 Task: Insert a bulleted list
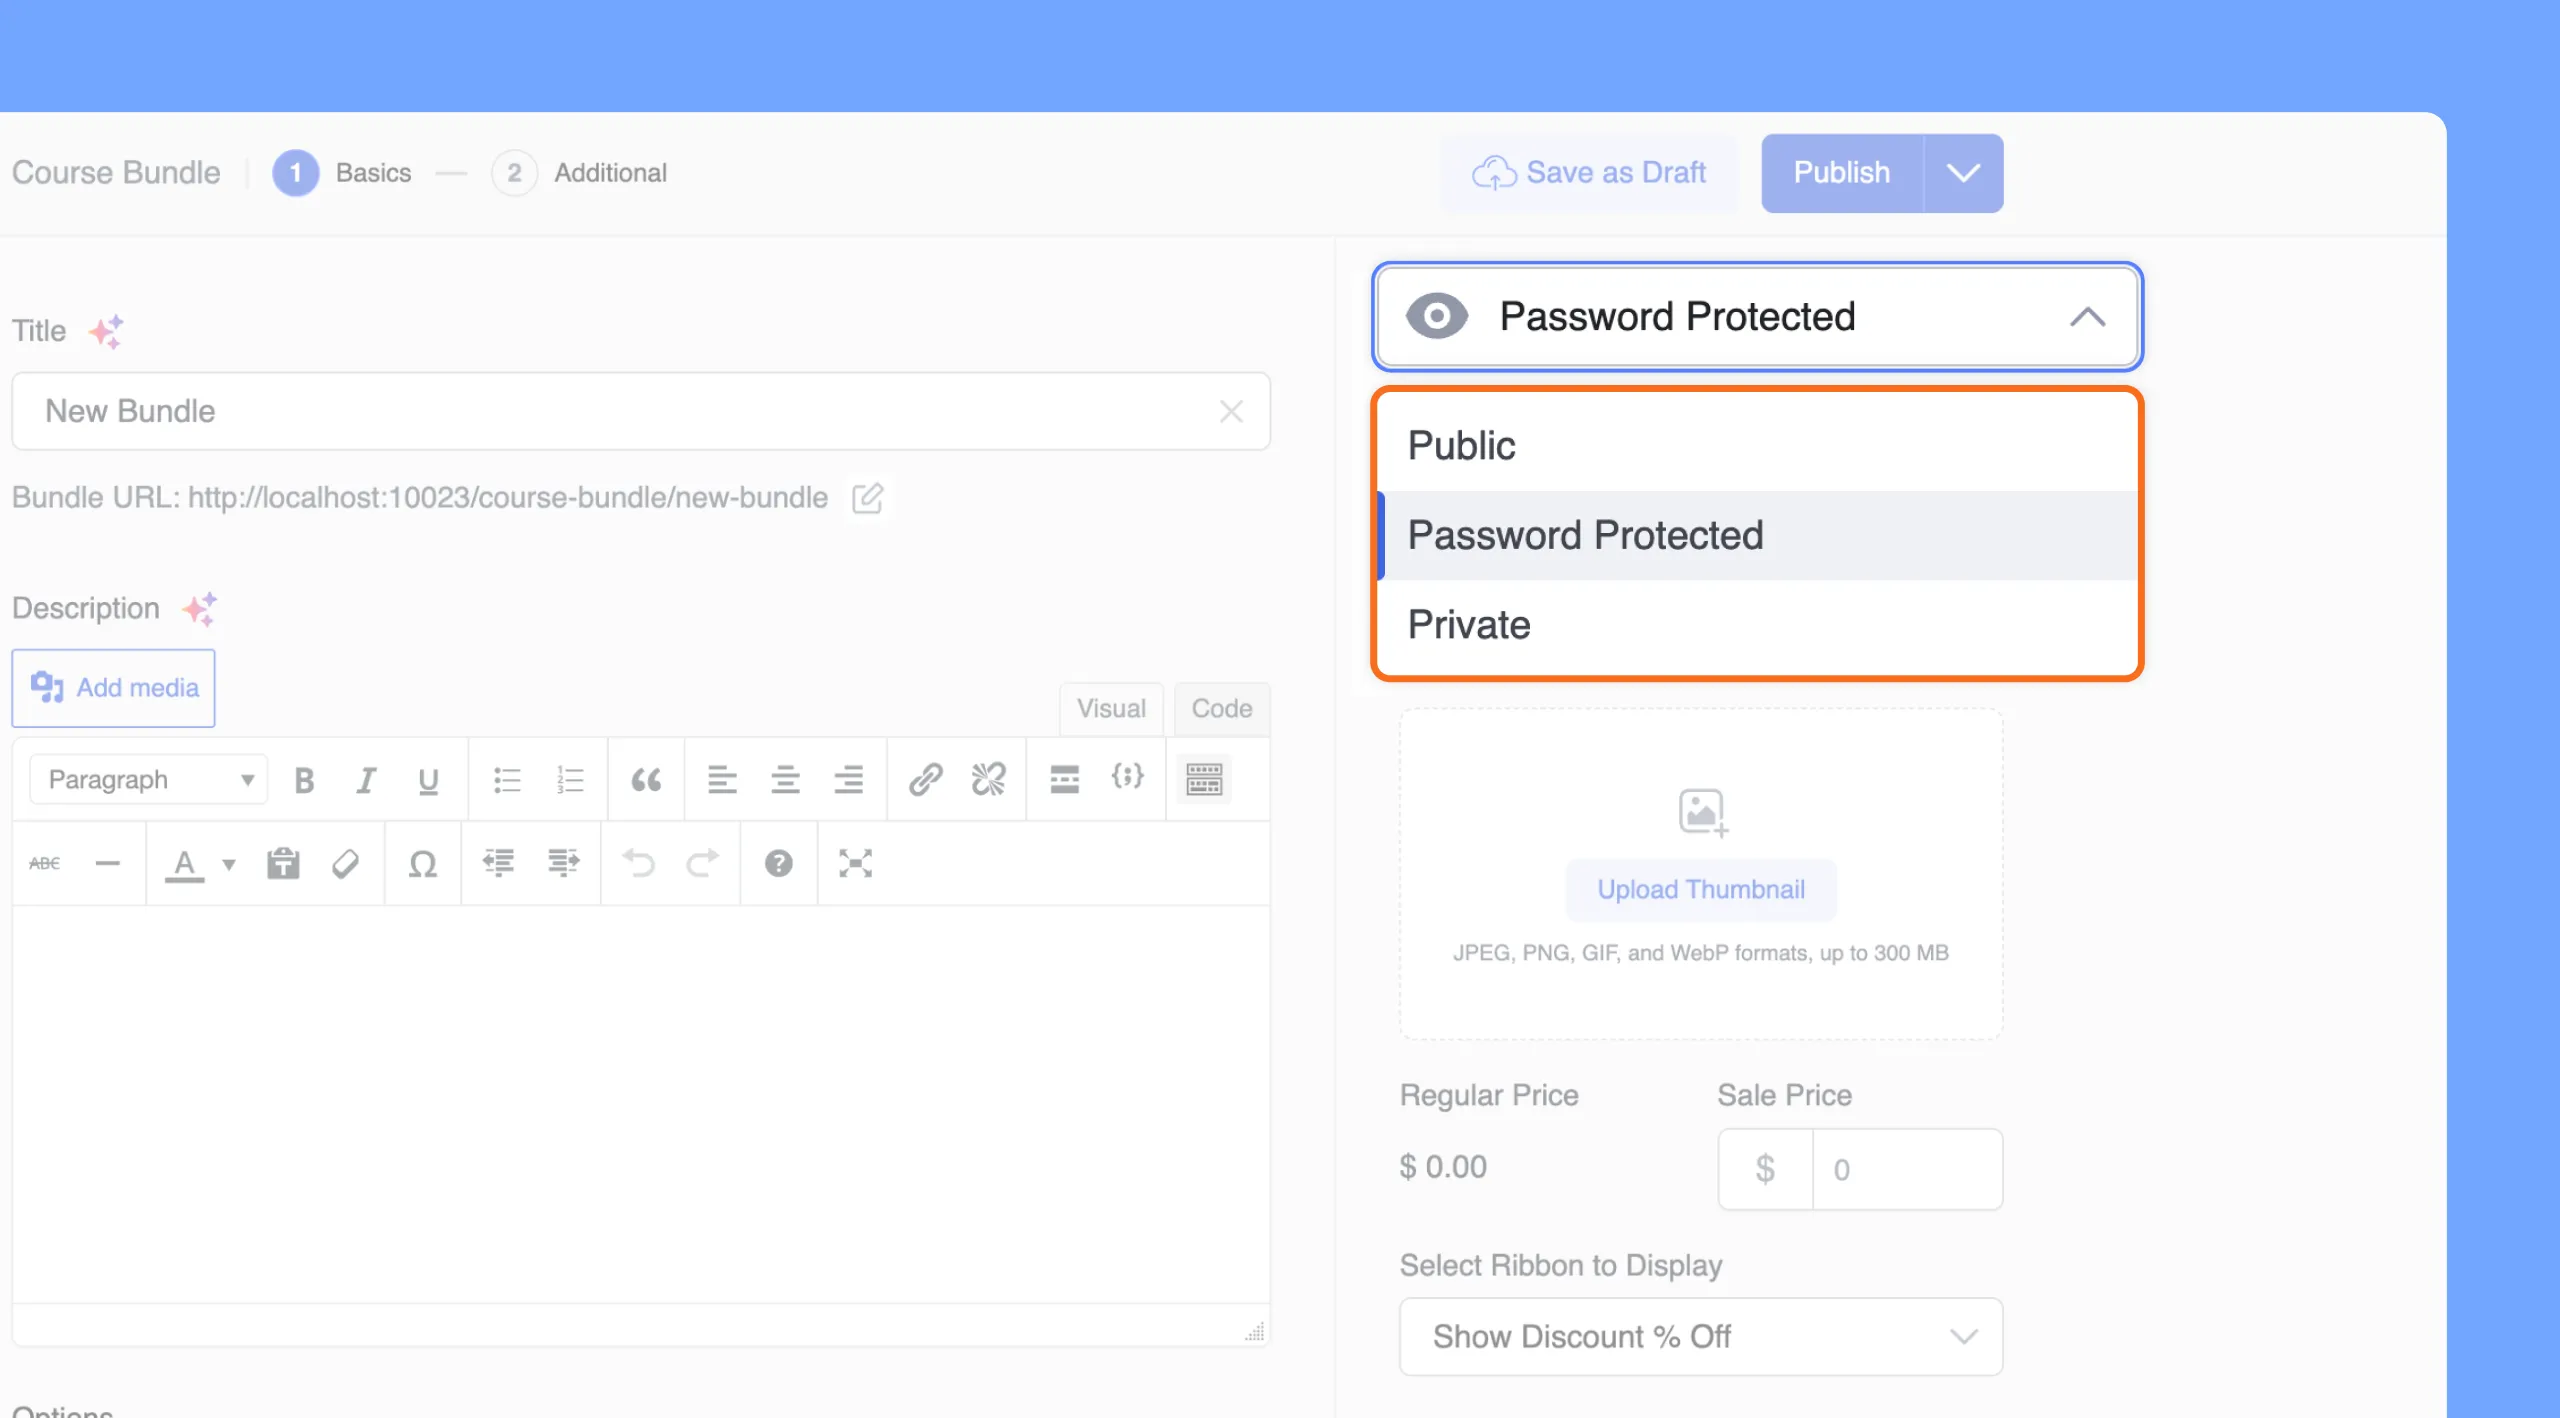(507, 780)
